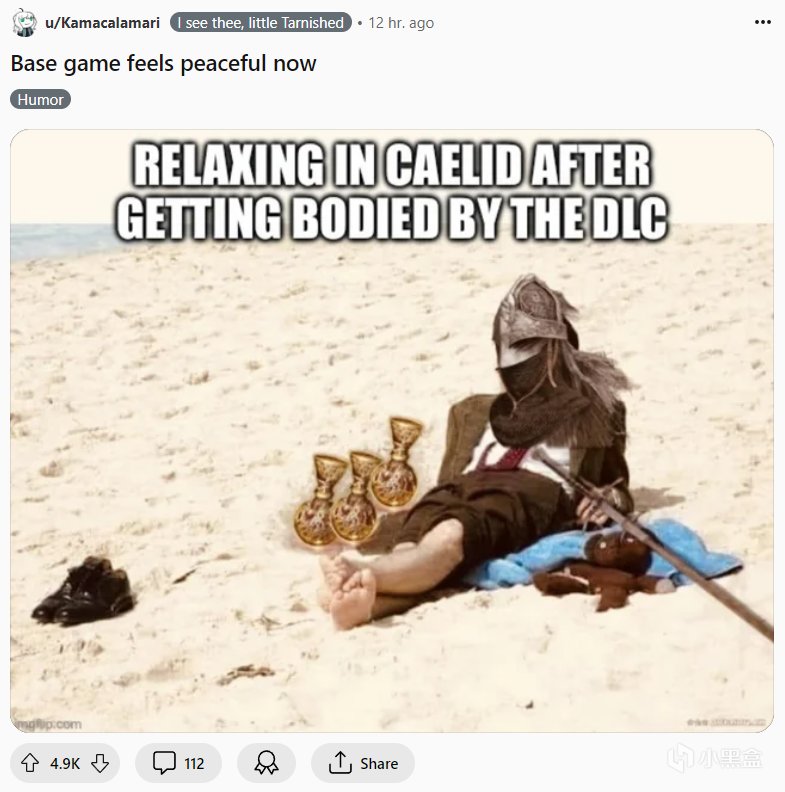The image size is (785, 792).
Task: Click the 4.9K vote count
Action: point(65,763)
